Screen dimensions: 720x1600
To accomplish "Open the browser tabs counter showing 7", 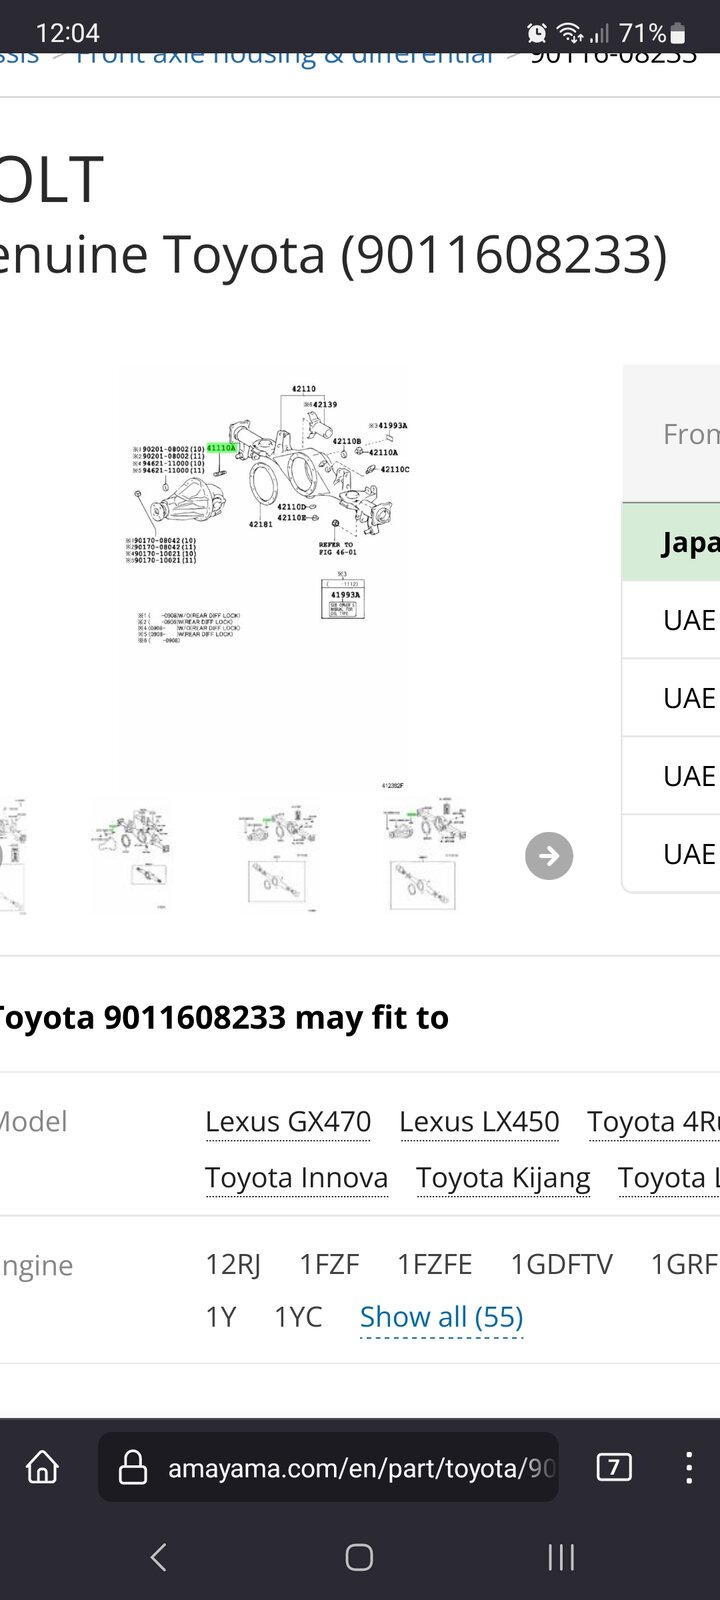I will point(613,1467).
